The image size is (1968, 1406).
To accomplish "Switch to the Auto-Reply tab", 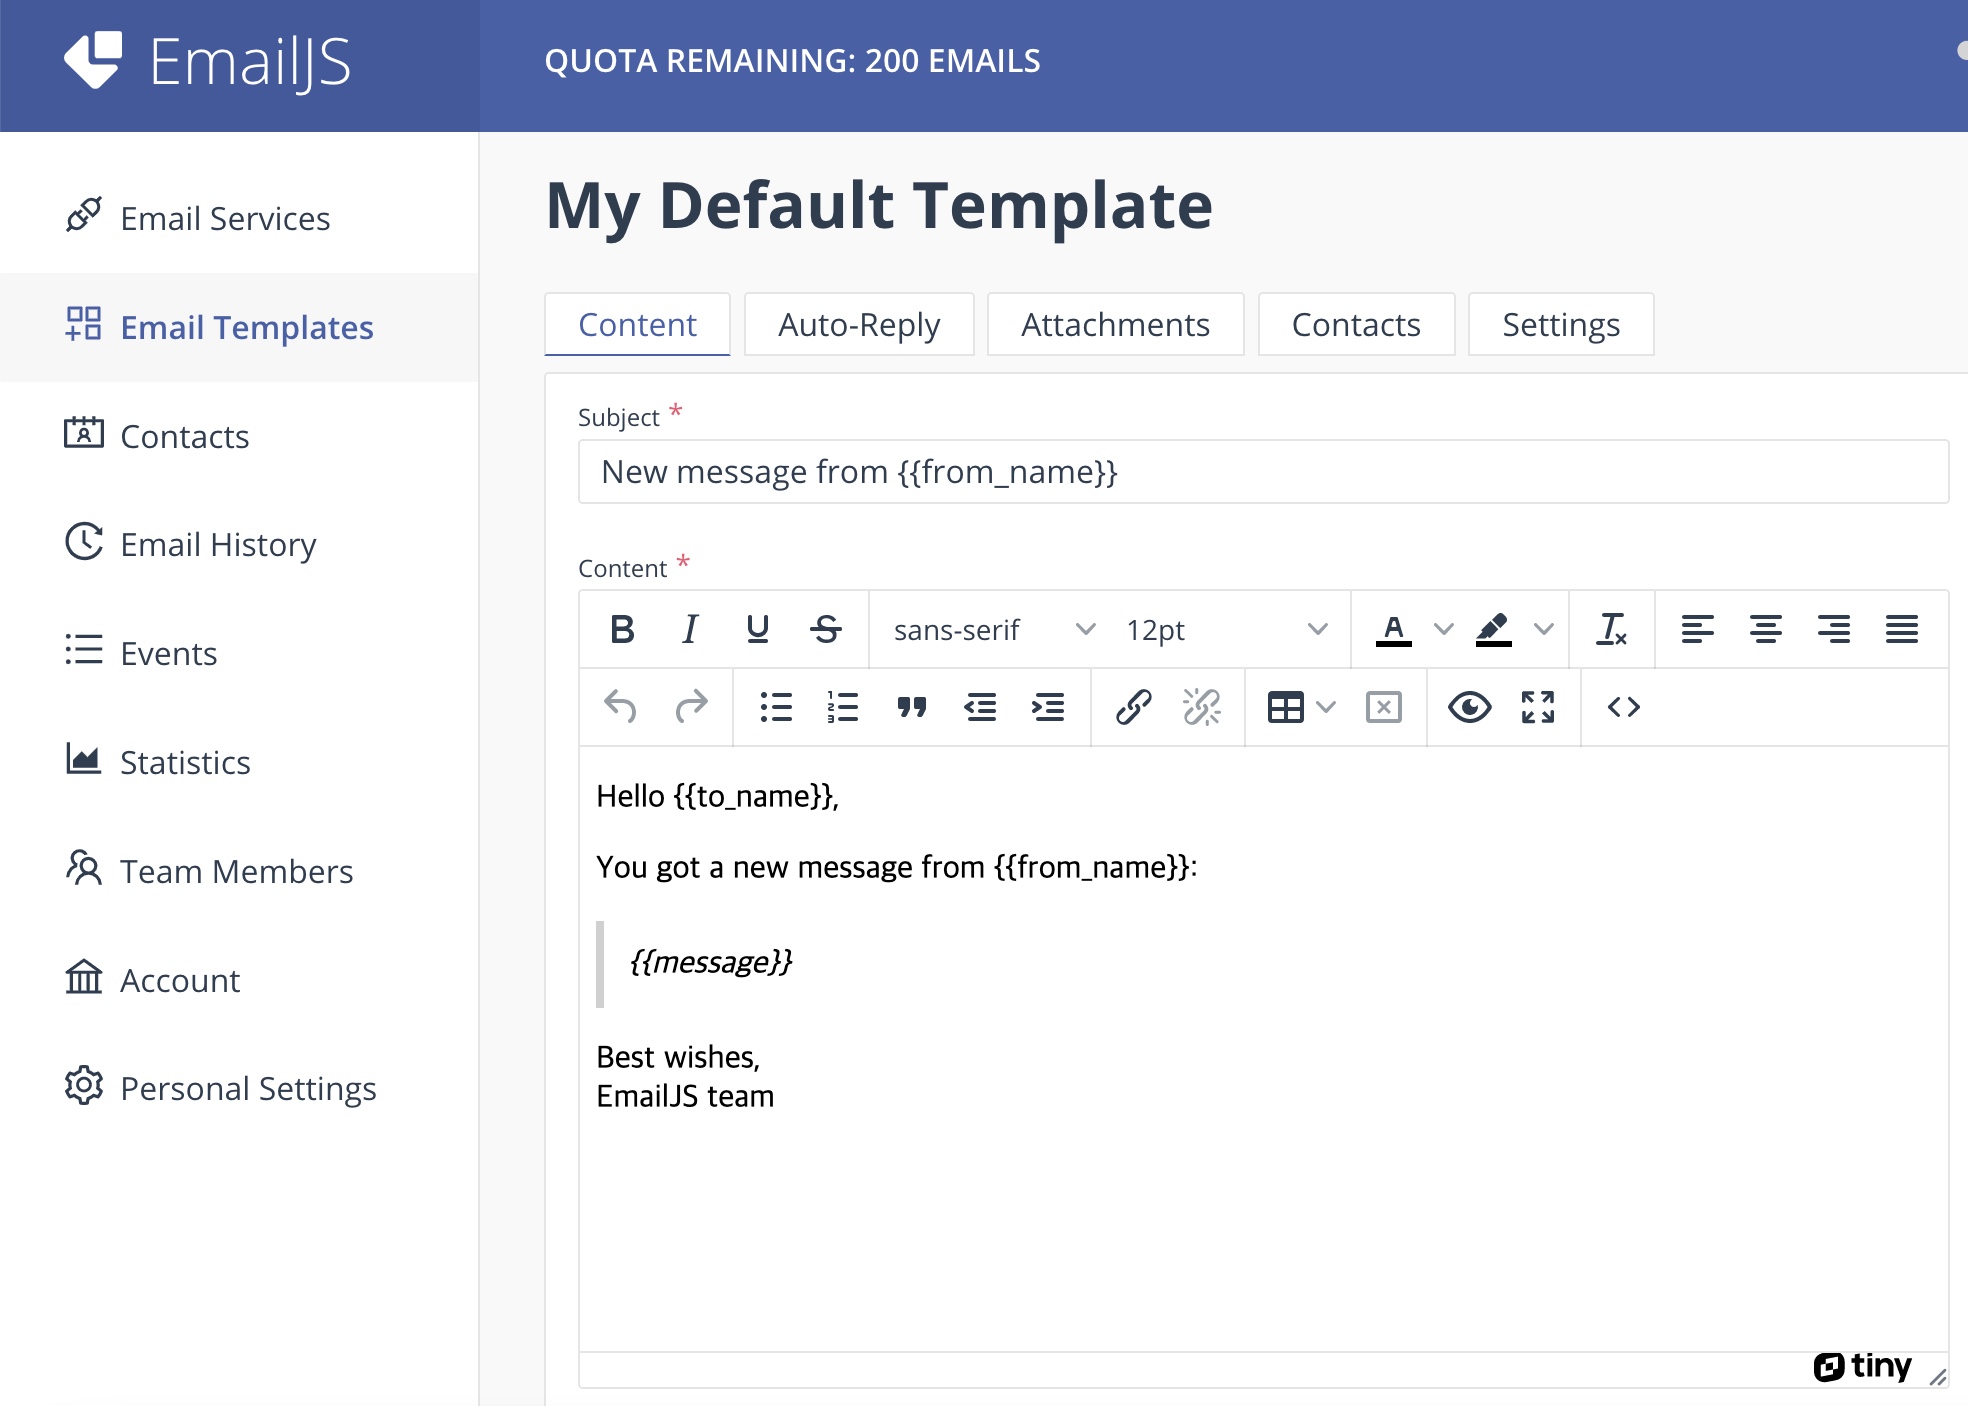I will tap(859, 324).
